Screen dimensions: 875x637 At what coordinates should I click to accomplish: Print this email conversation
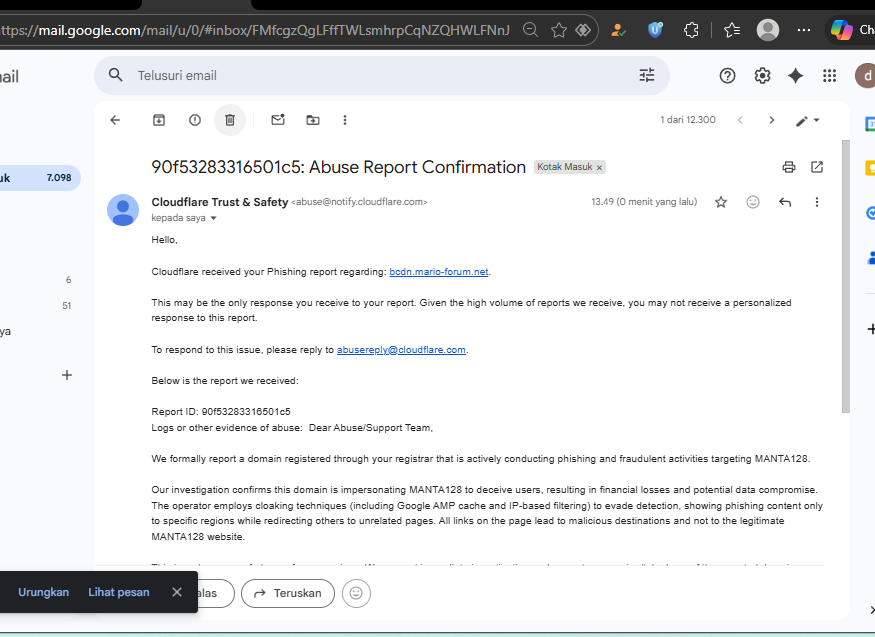[x=789, y=167]
